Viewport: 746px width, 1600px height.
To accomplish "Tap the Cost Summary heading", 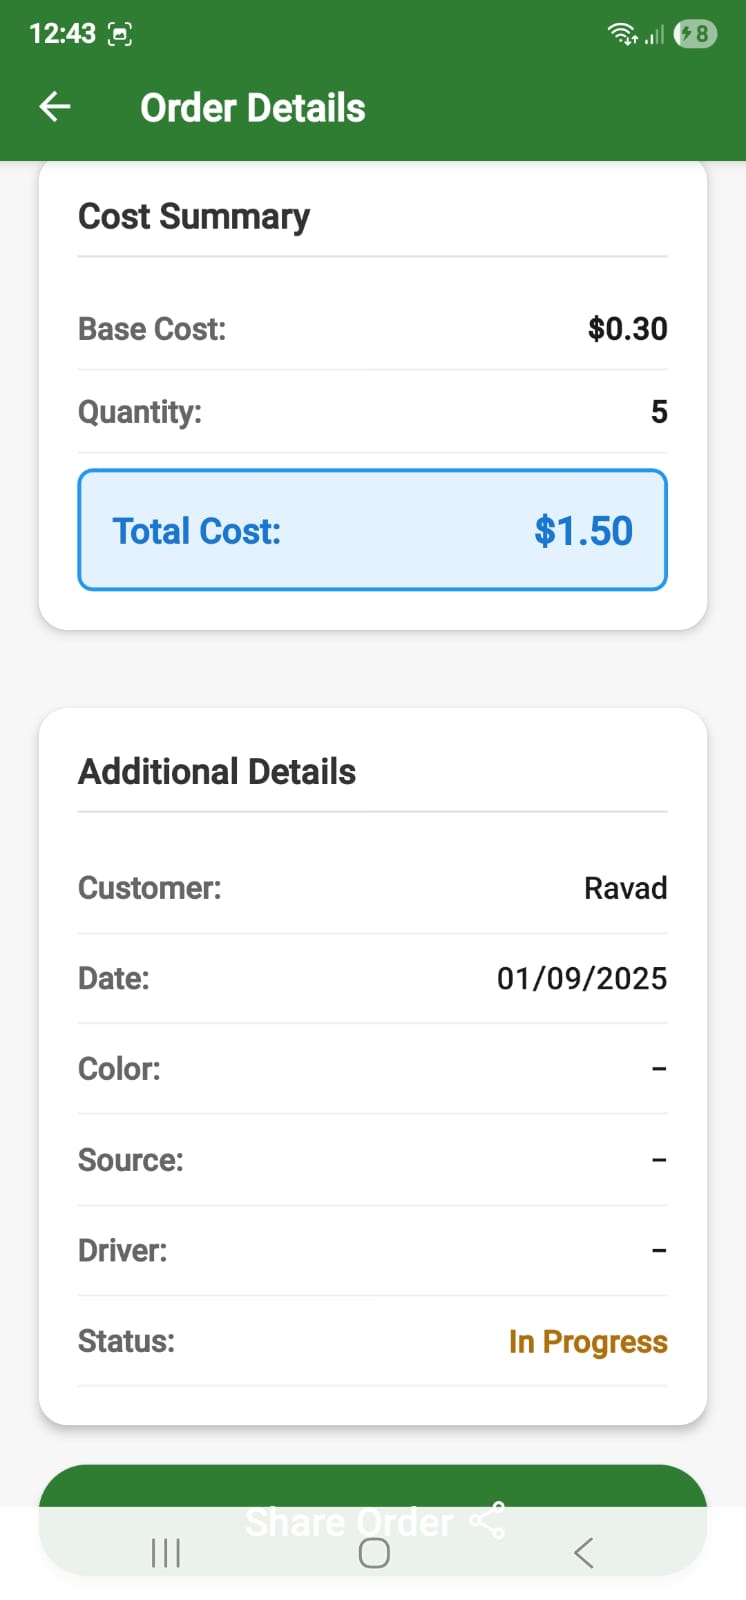I will [x=194, y=216].
